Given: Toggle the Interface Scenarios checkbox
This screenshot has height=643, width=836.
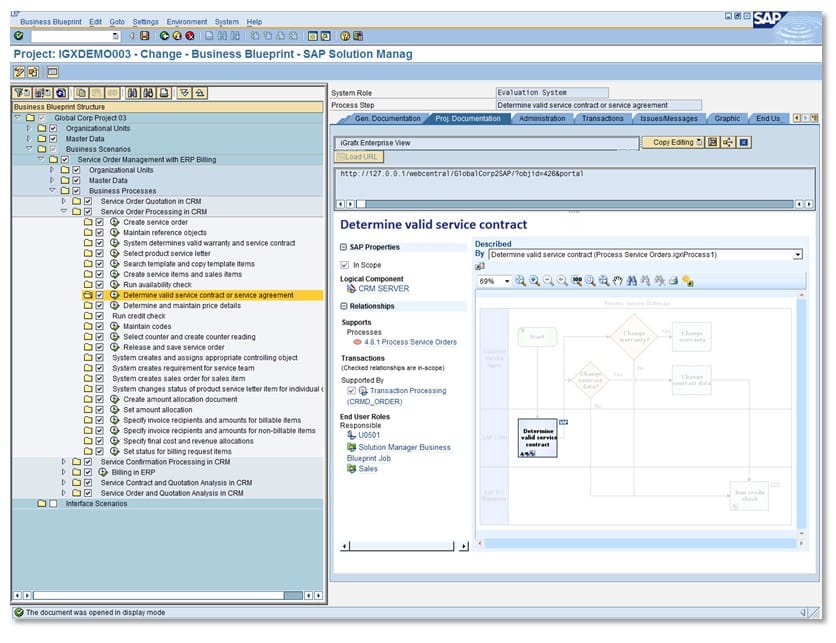Looking at the screenshot, I should pos(53,503).
